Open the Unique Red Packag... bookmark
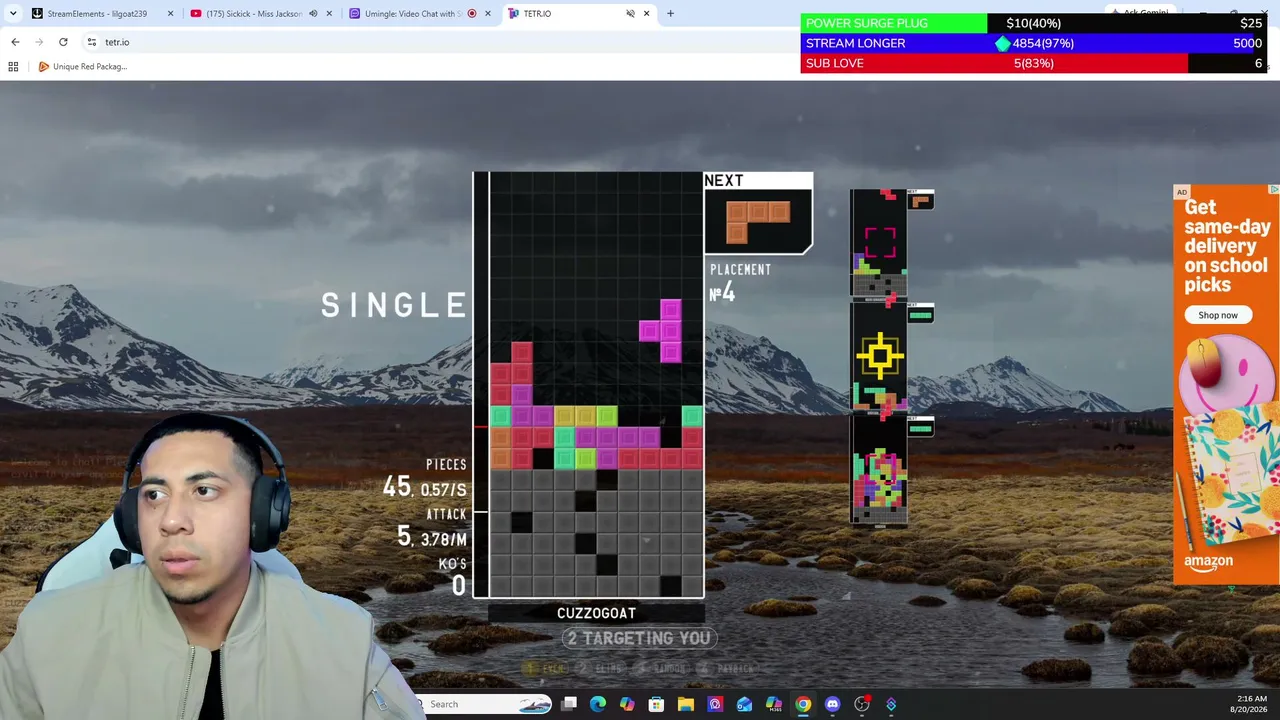Screen dimensions: 1280x720 [83, 67]
